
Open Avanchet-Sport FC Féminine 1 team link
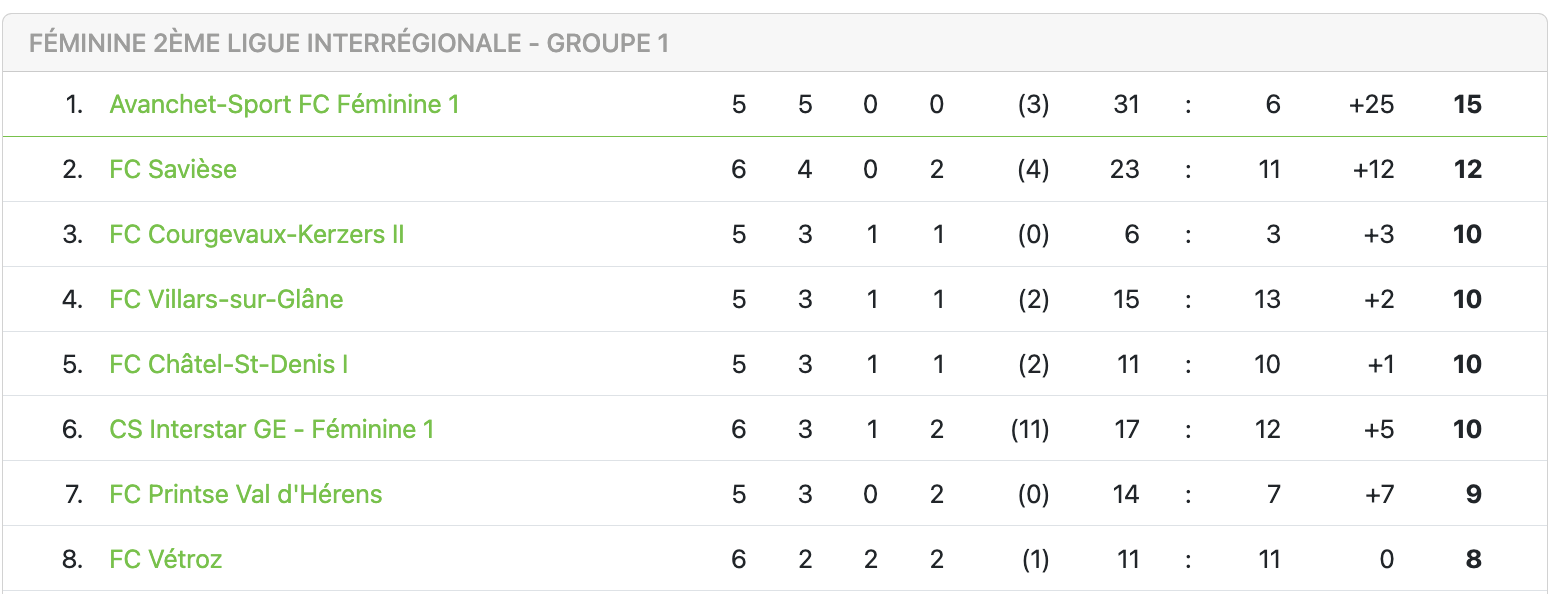(284, 104)
